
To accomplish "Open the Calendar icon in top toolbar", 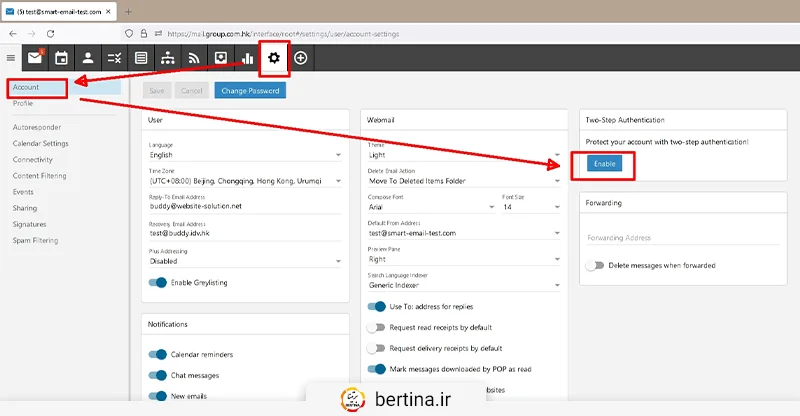I will (x=62, y=58).
